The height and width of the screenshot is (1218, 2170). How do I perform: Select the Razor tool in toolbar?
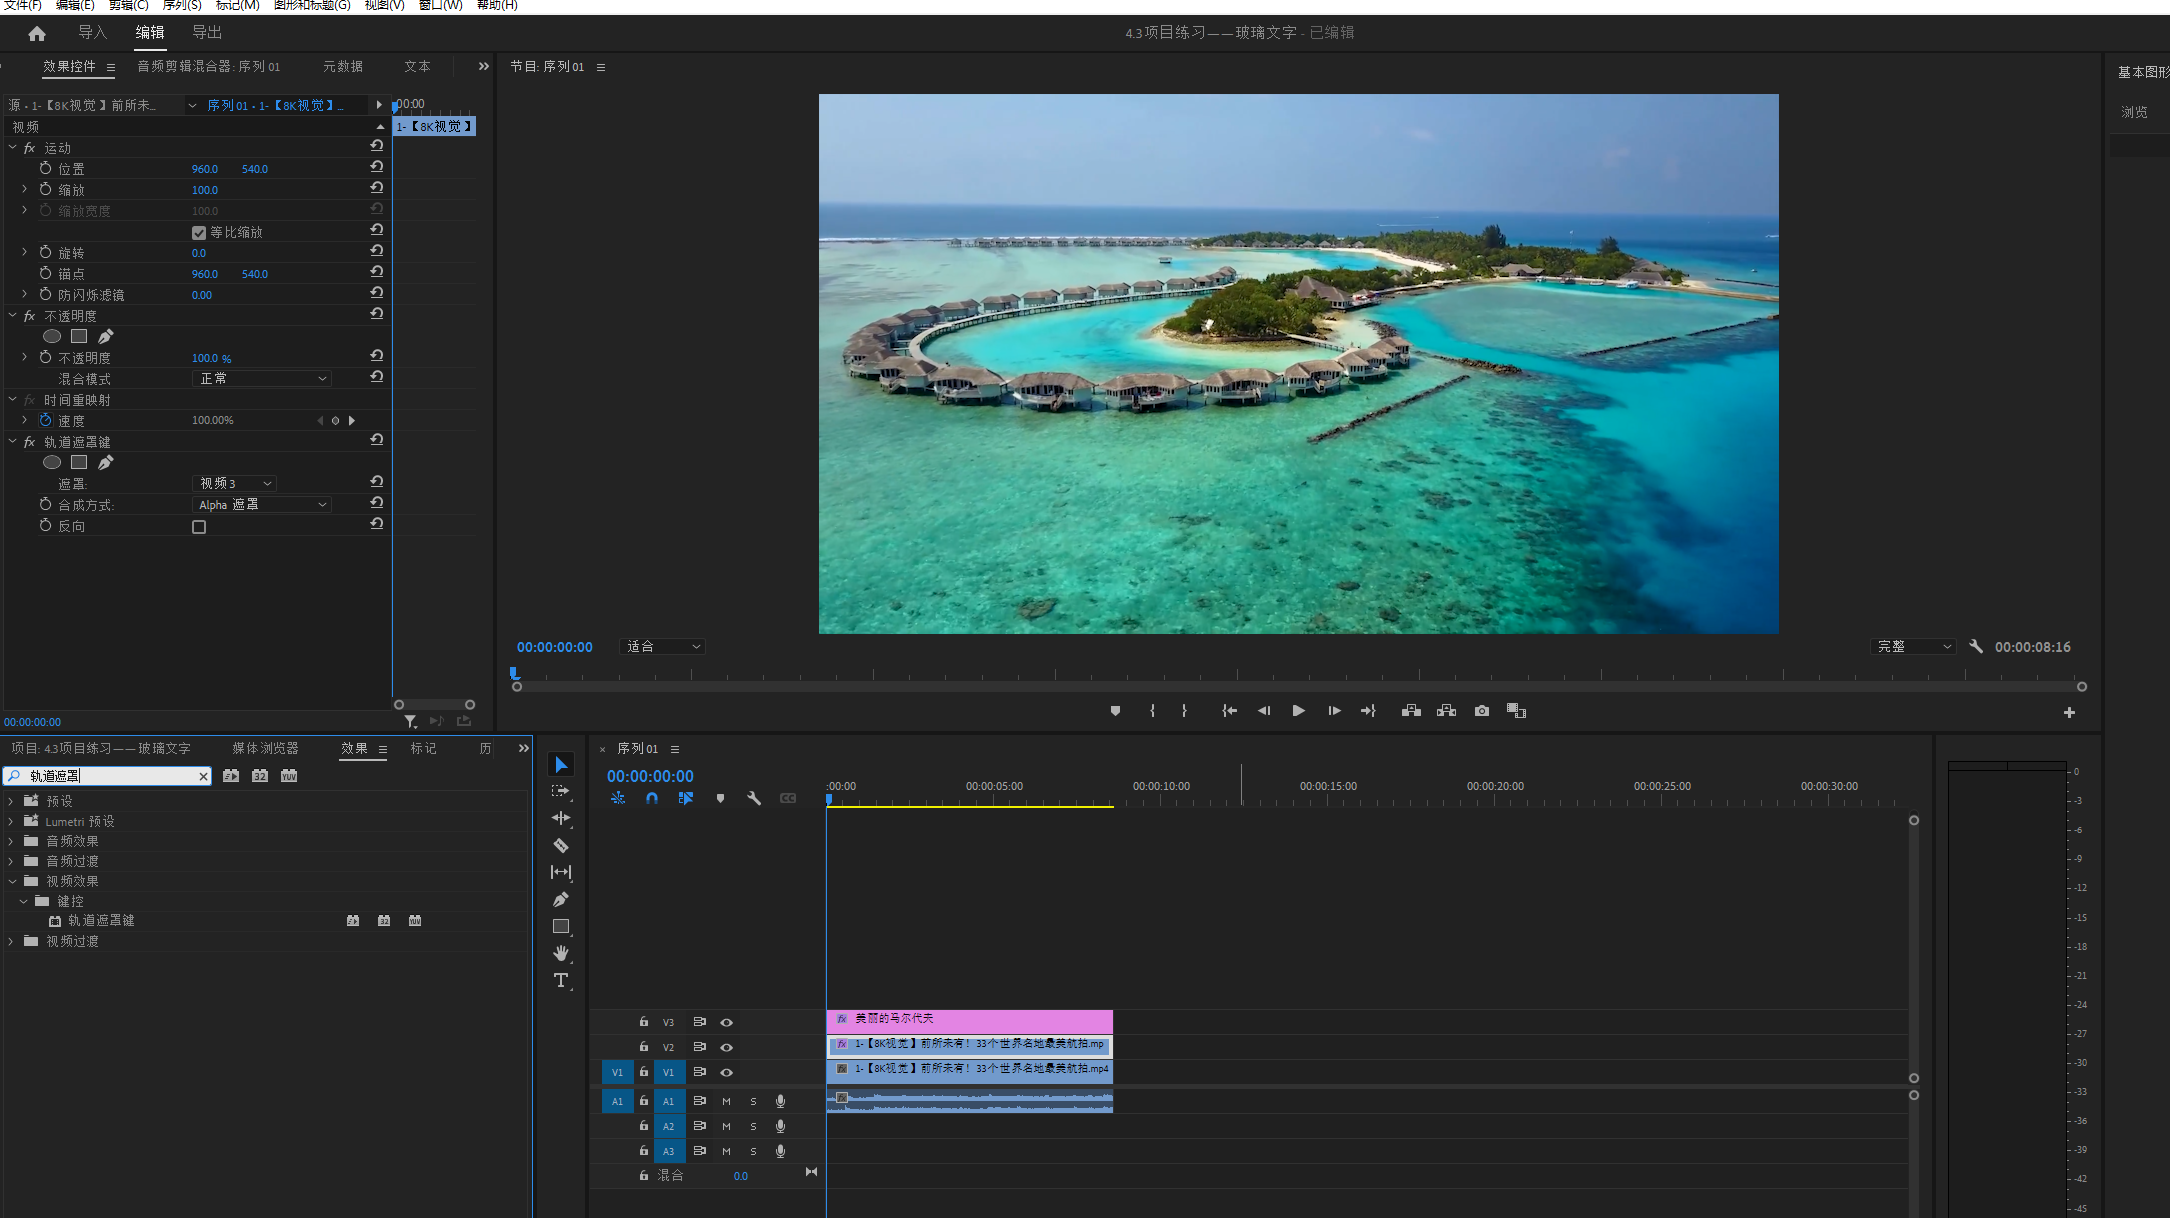[x=561, y=845]
